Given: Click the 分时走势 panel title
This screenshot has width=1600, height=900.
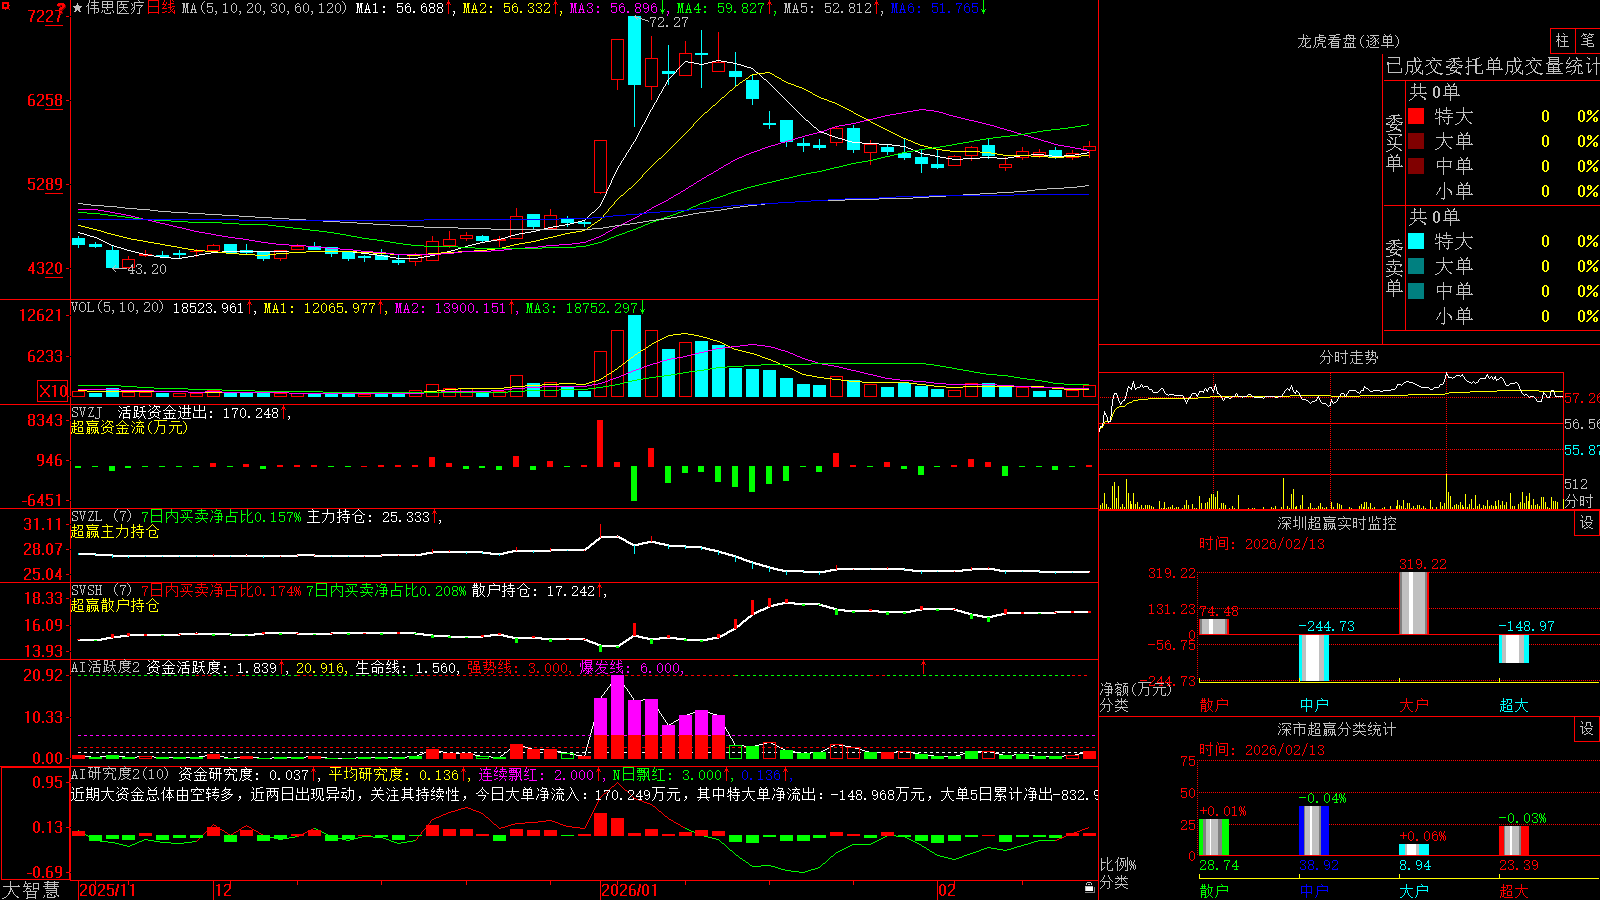Looking at the screenshot, I should click(x=1348, y=357).
